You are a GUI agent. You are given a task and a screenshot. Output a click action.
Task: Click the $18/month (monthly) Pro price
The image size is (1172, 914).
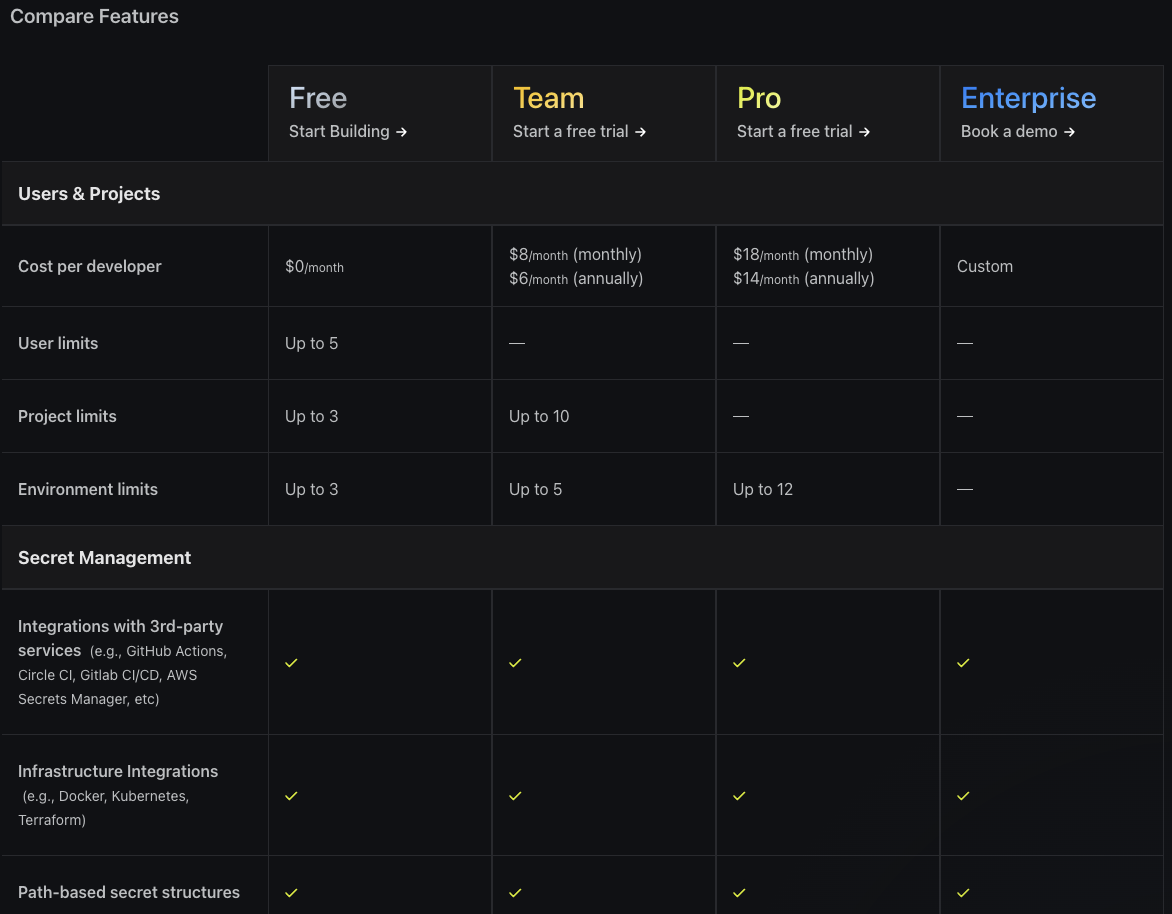pyautogui.click(x=803, y=254)
